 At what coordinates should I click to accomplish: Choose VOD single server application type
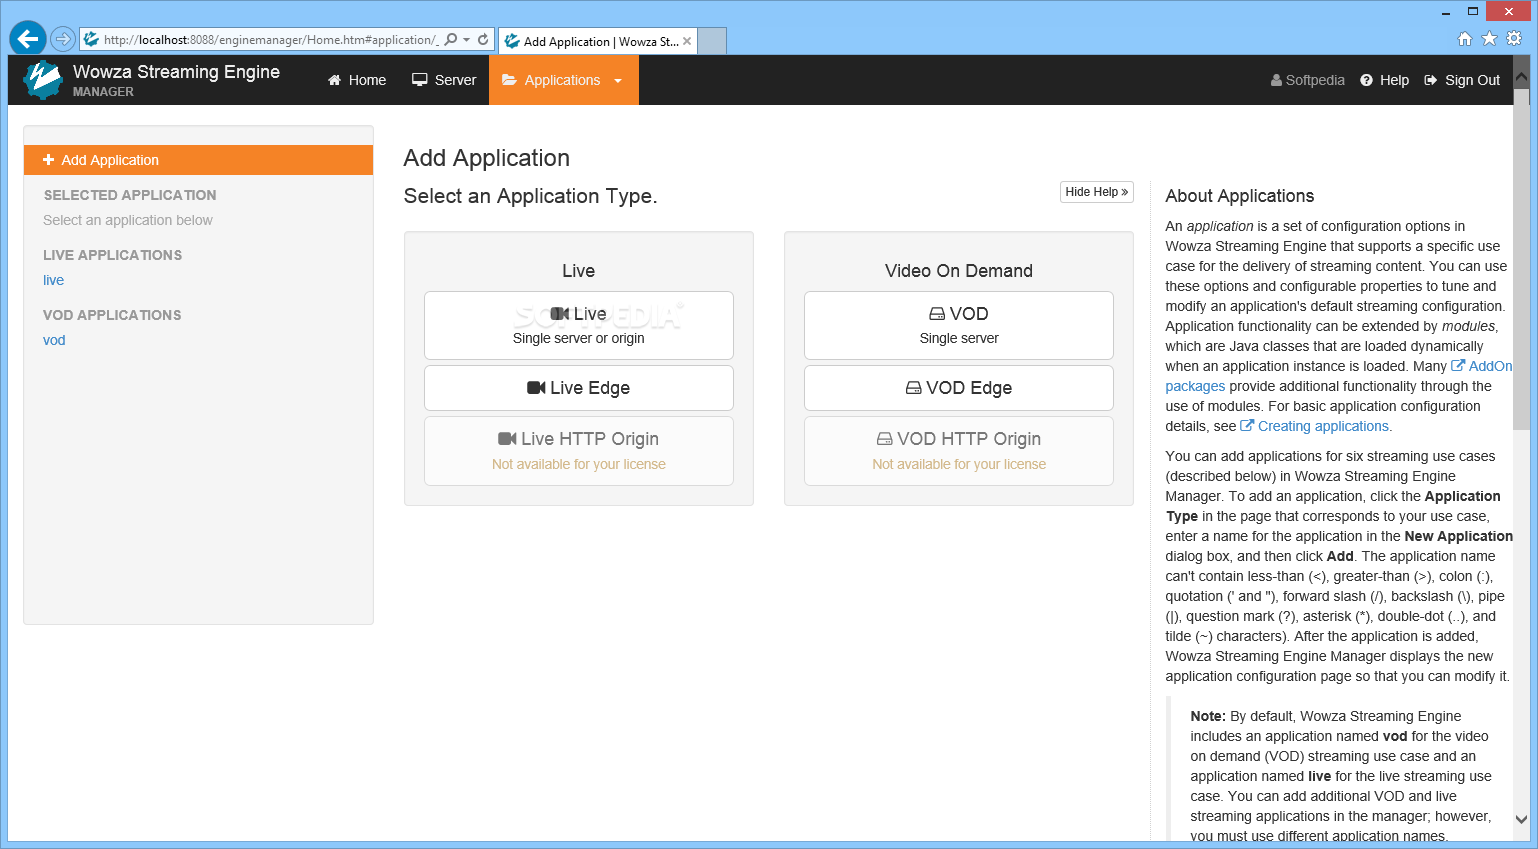coord(959,325)
